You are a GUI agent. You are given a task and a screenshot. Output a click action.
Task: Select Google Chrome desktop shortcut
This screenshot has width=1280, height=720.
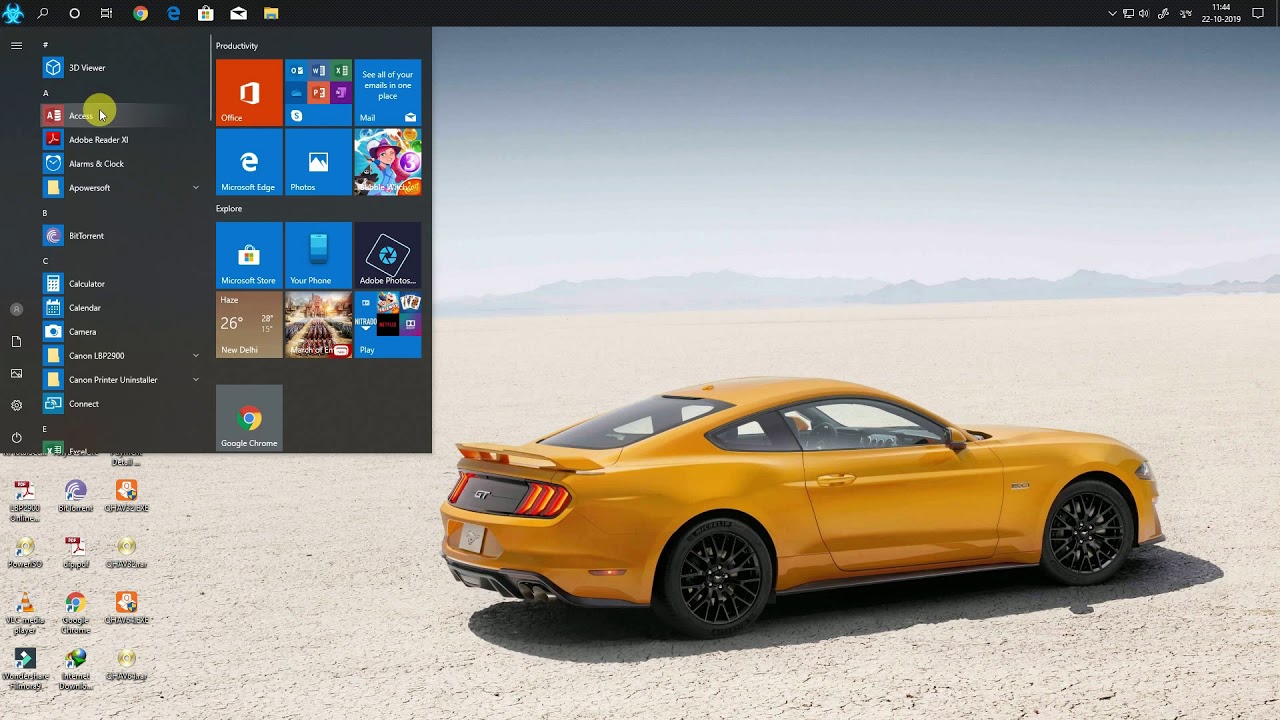click(75, 614)
